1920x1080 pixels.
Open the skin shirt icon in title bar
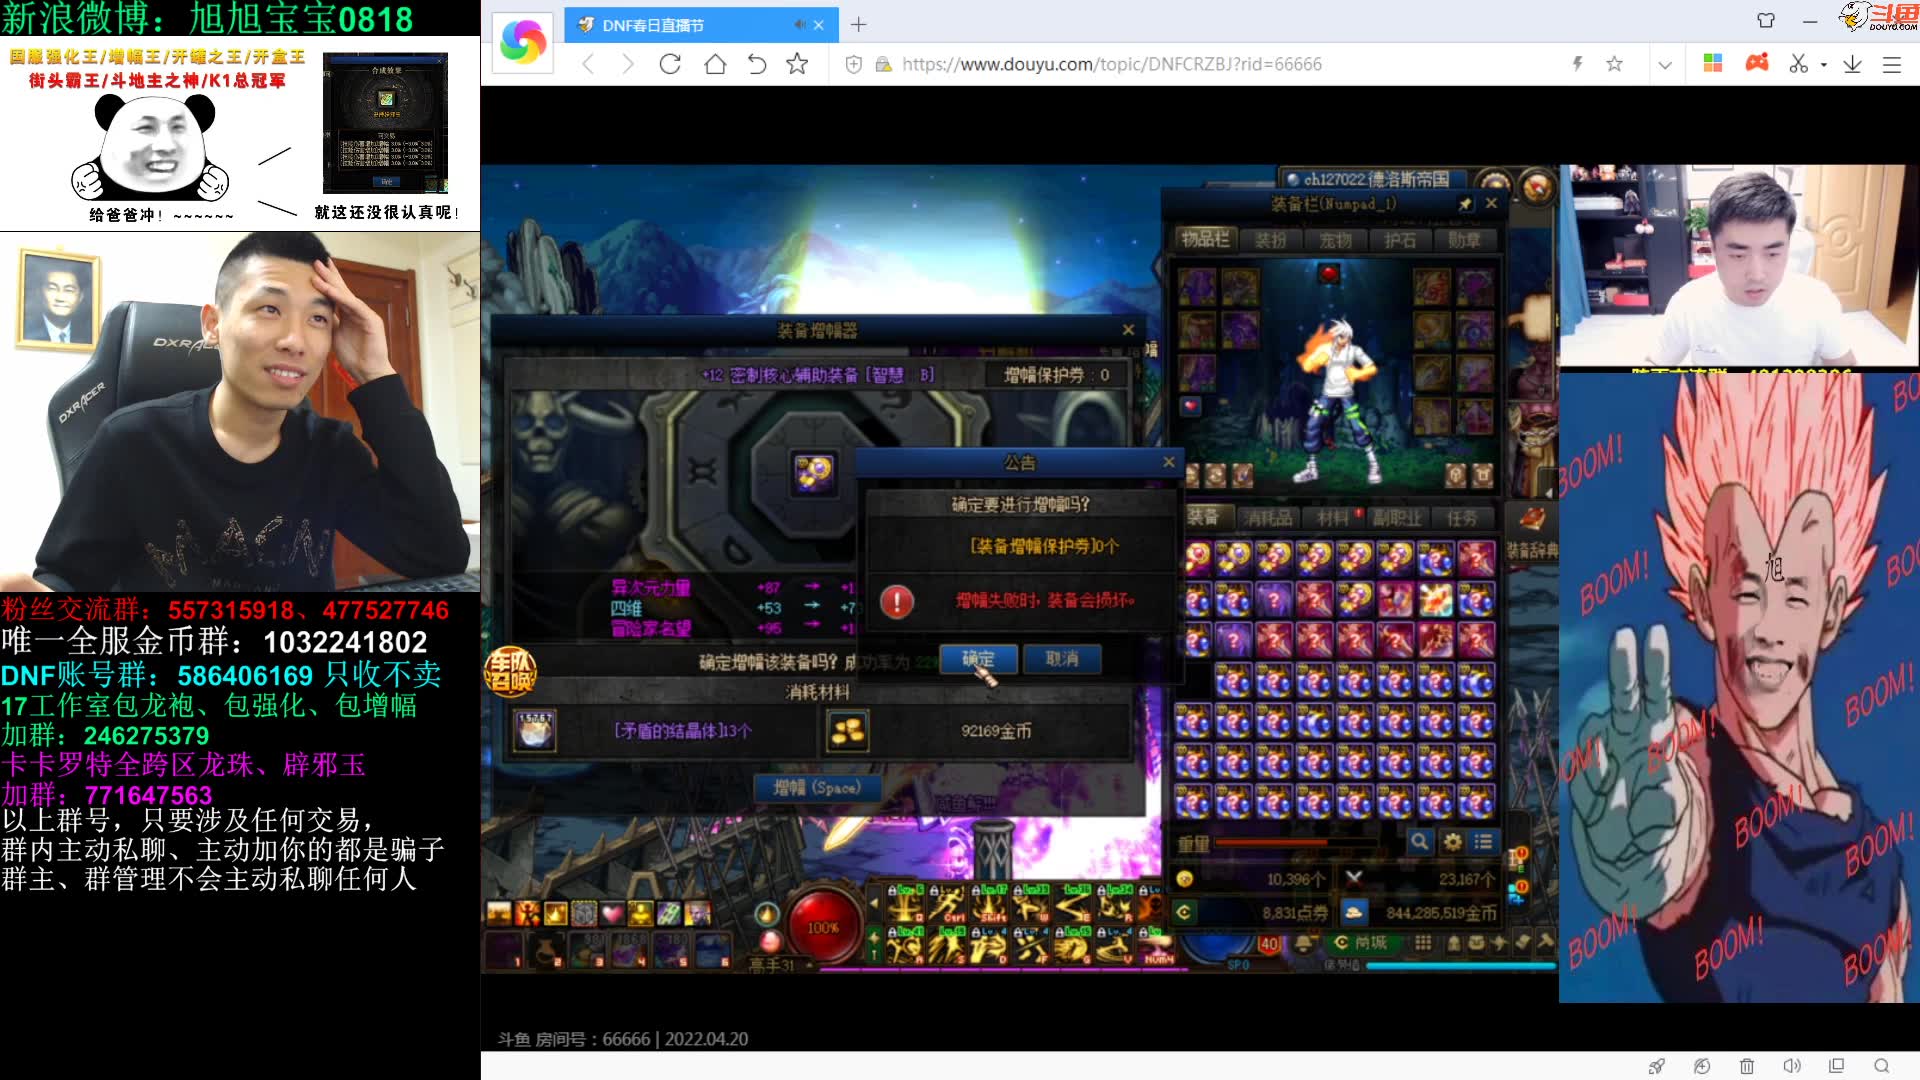(1766, 20)
